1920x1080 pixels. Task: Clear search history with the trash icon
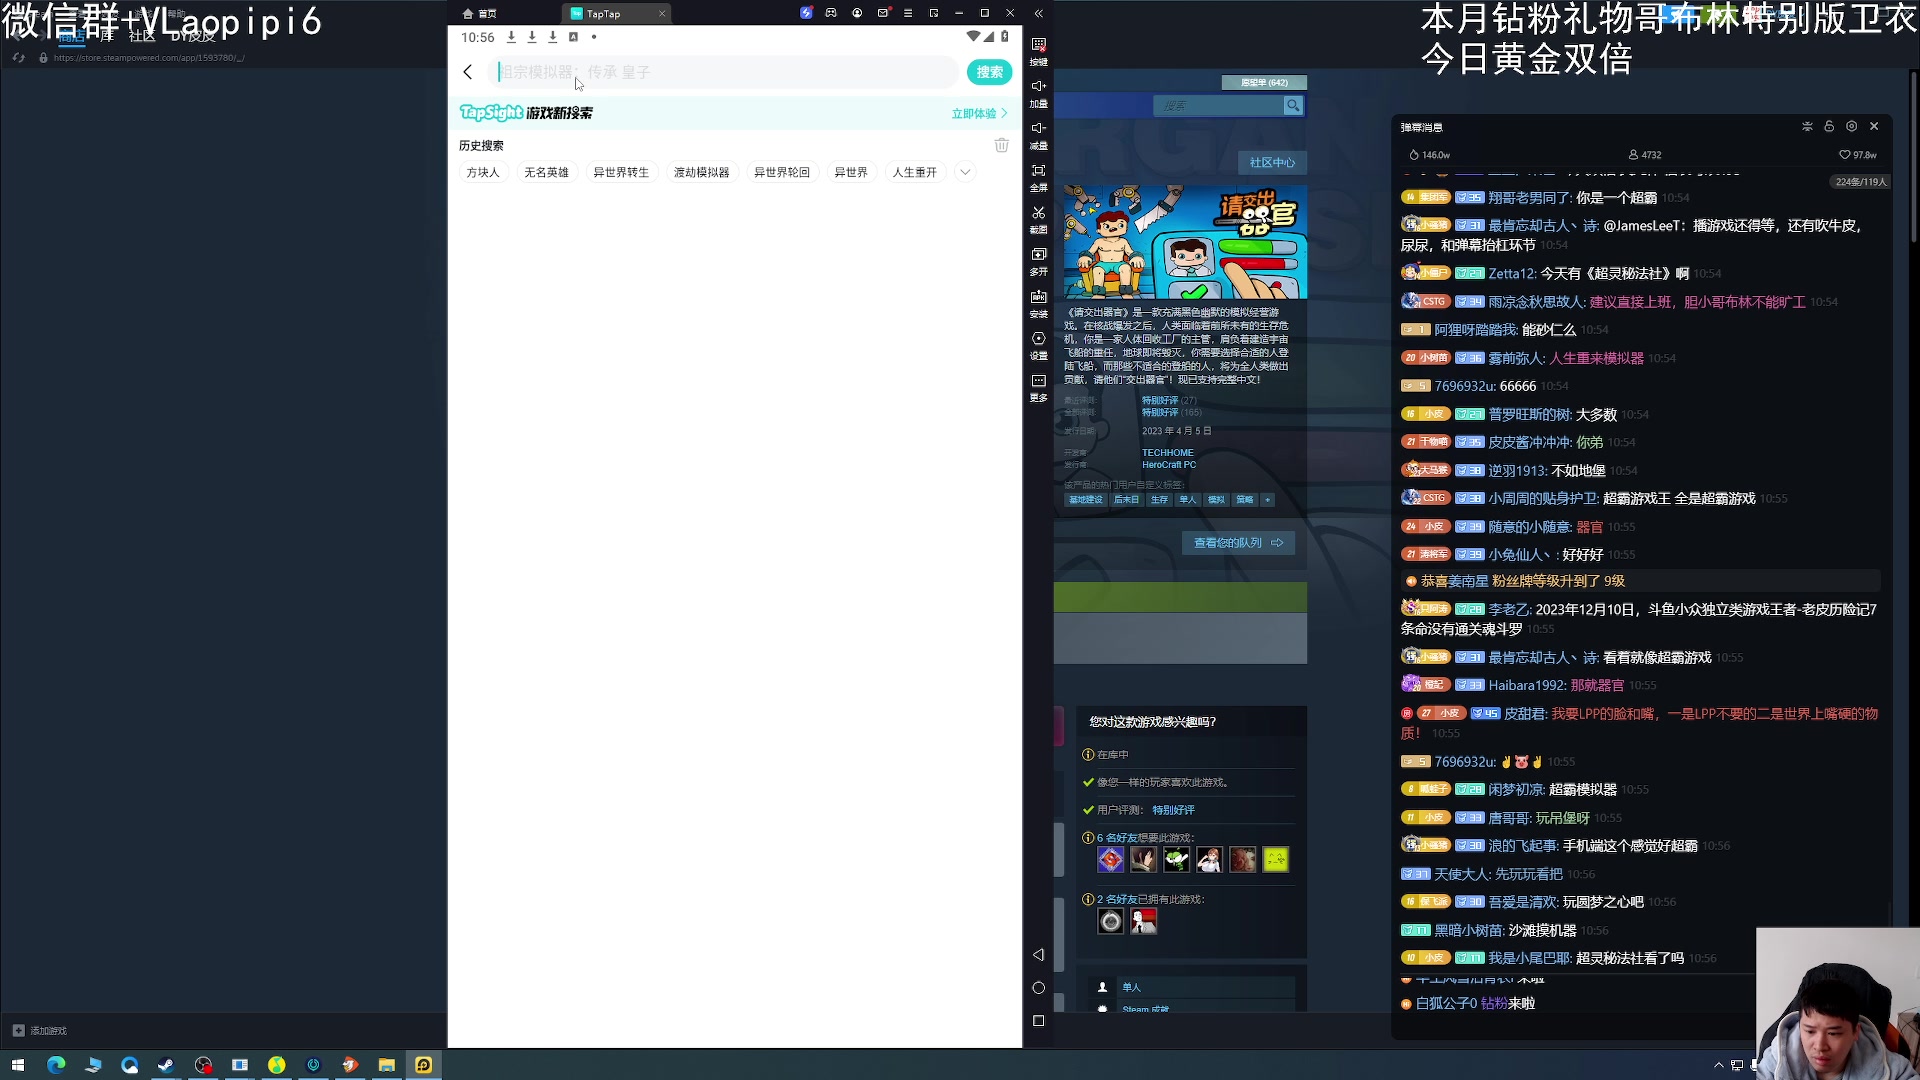(x=1001, y=145)
